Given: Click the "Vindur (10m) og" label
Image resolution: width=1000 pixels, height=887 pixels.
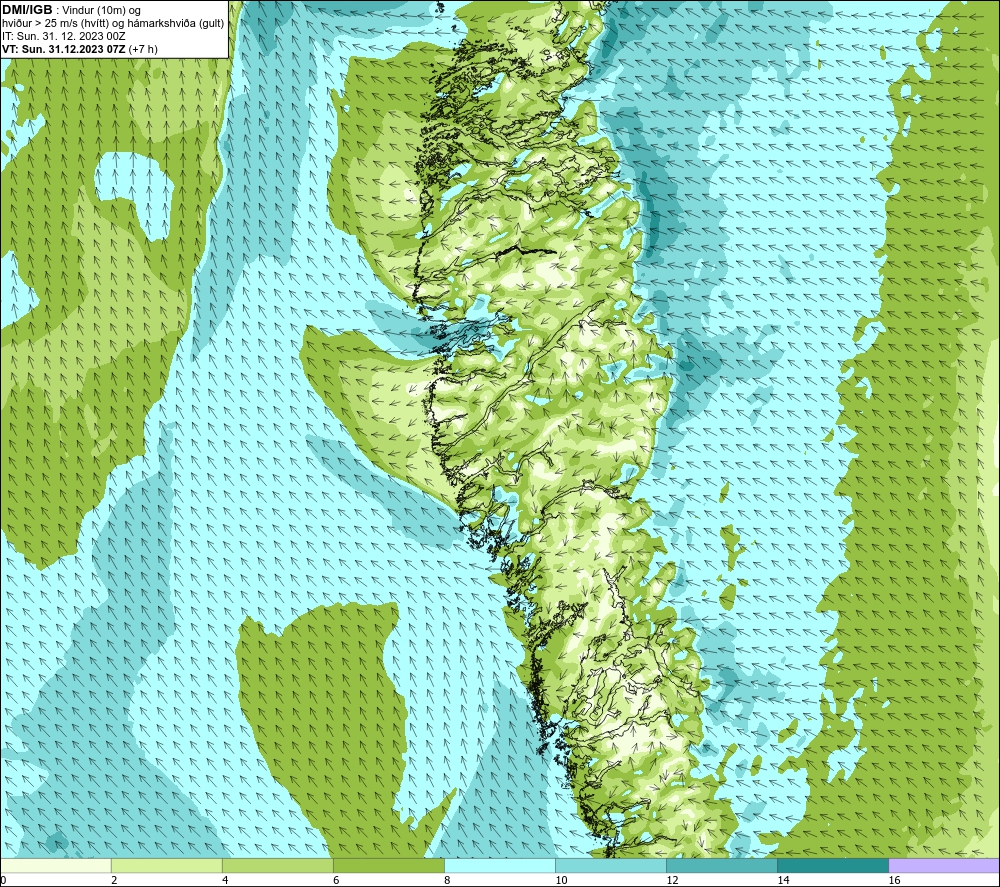Looking at the screenshot, I should click(102, 10).
